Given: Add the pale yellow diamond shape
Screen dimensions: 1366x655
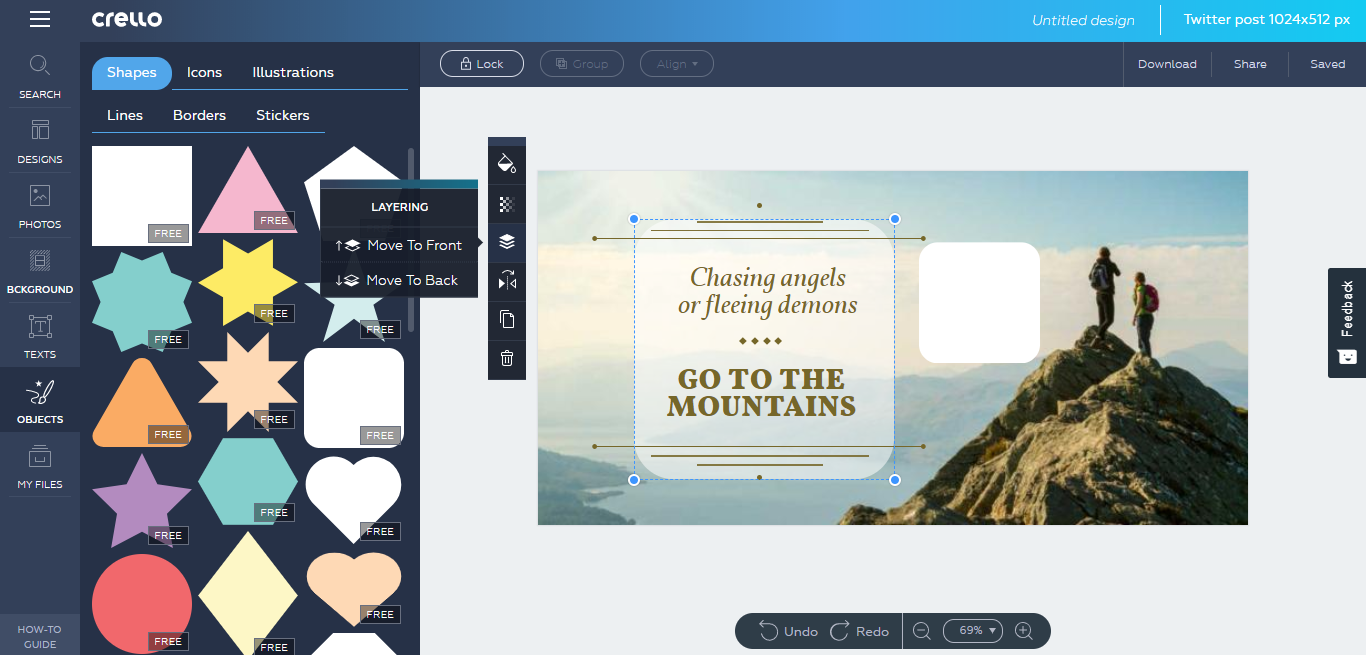Looking at the screenshot, I should click(x=248, y=593).
